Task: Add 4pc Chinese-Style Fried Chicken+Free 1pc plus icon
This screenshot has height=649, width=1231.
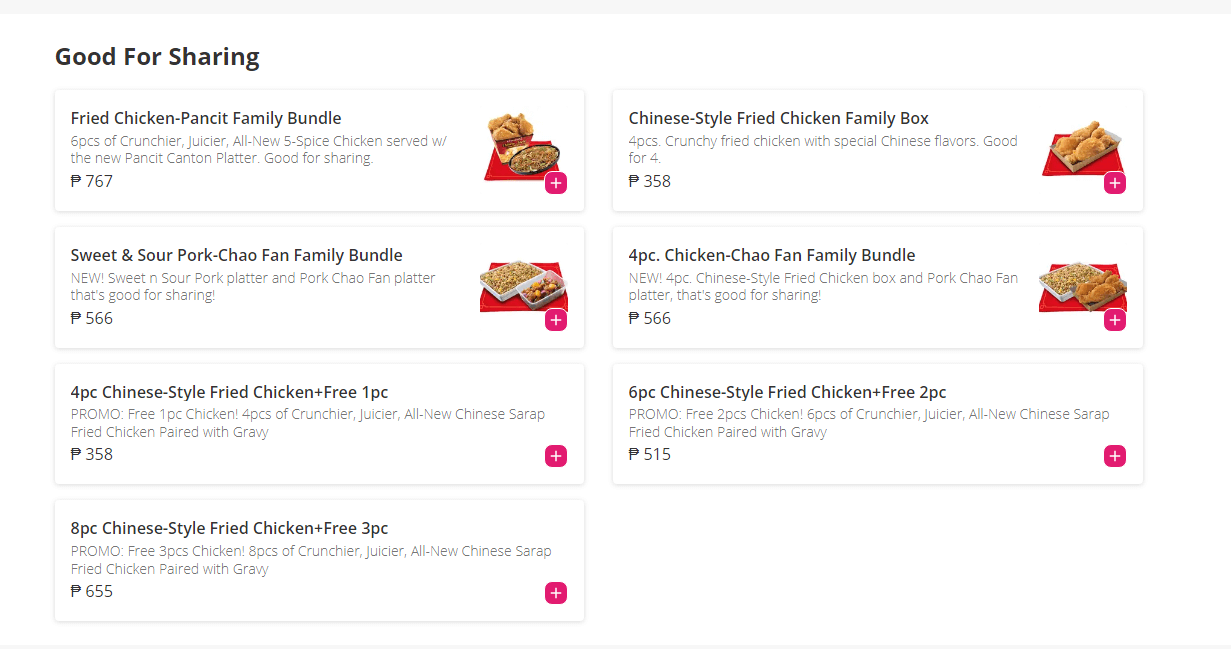Action: click(x=556, y=456)
